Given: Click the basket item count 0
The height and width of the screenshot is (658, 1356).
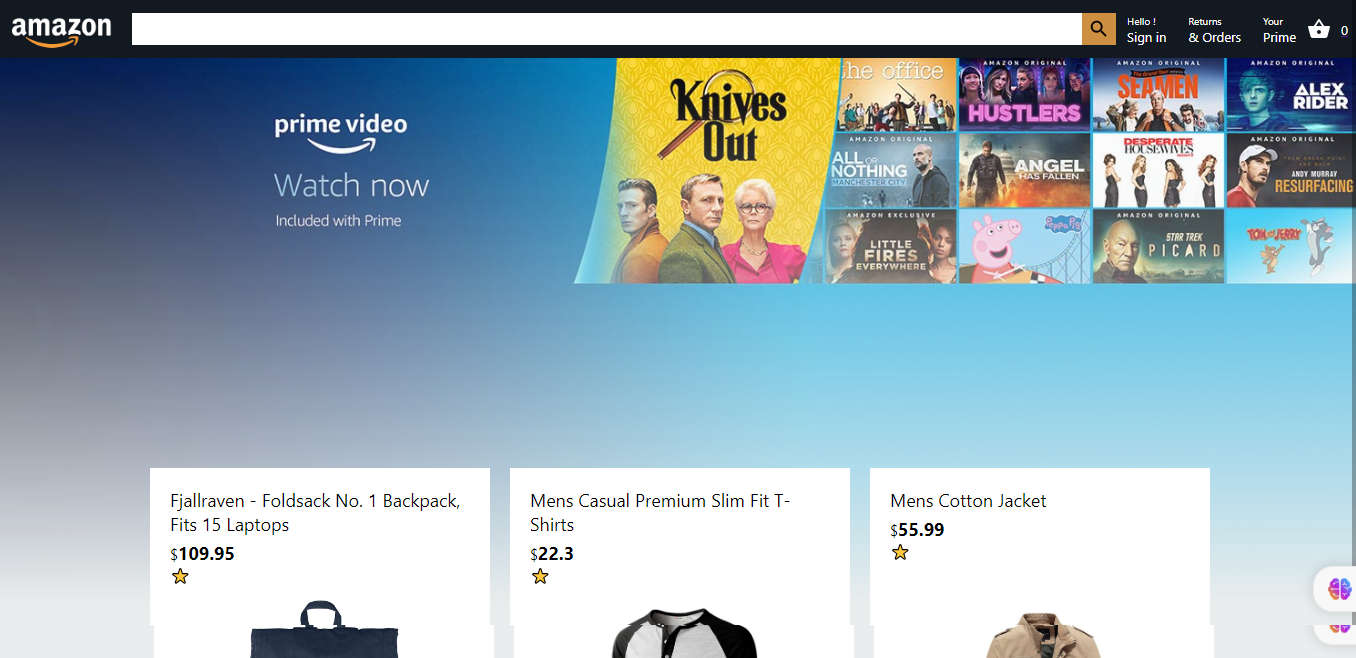Looking at the screenshot, I should coord(1344,31).
